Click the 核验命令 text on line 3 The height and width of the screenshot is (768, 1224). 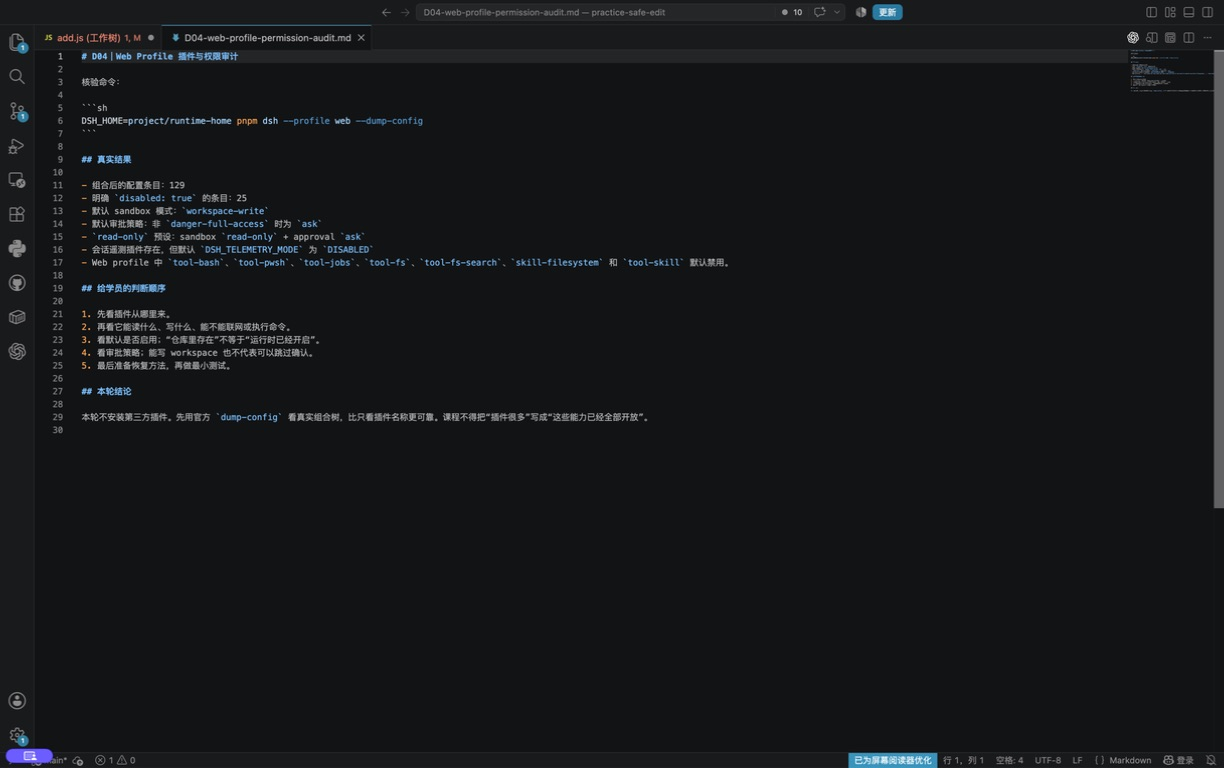click(101, 82)
